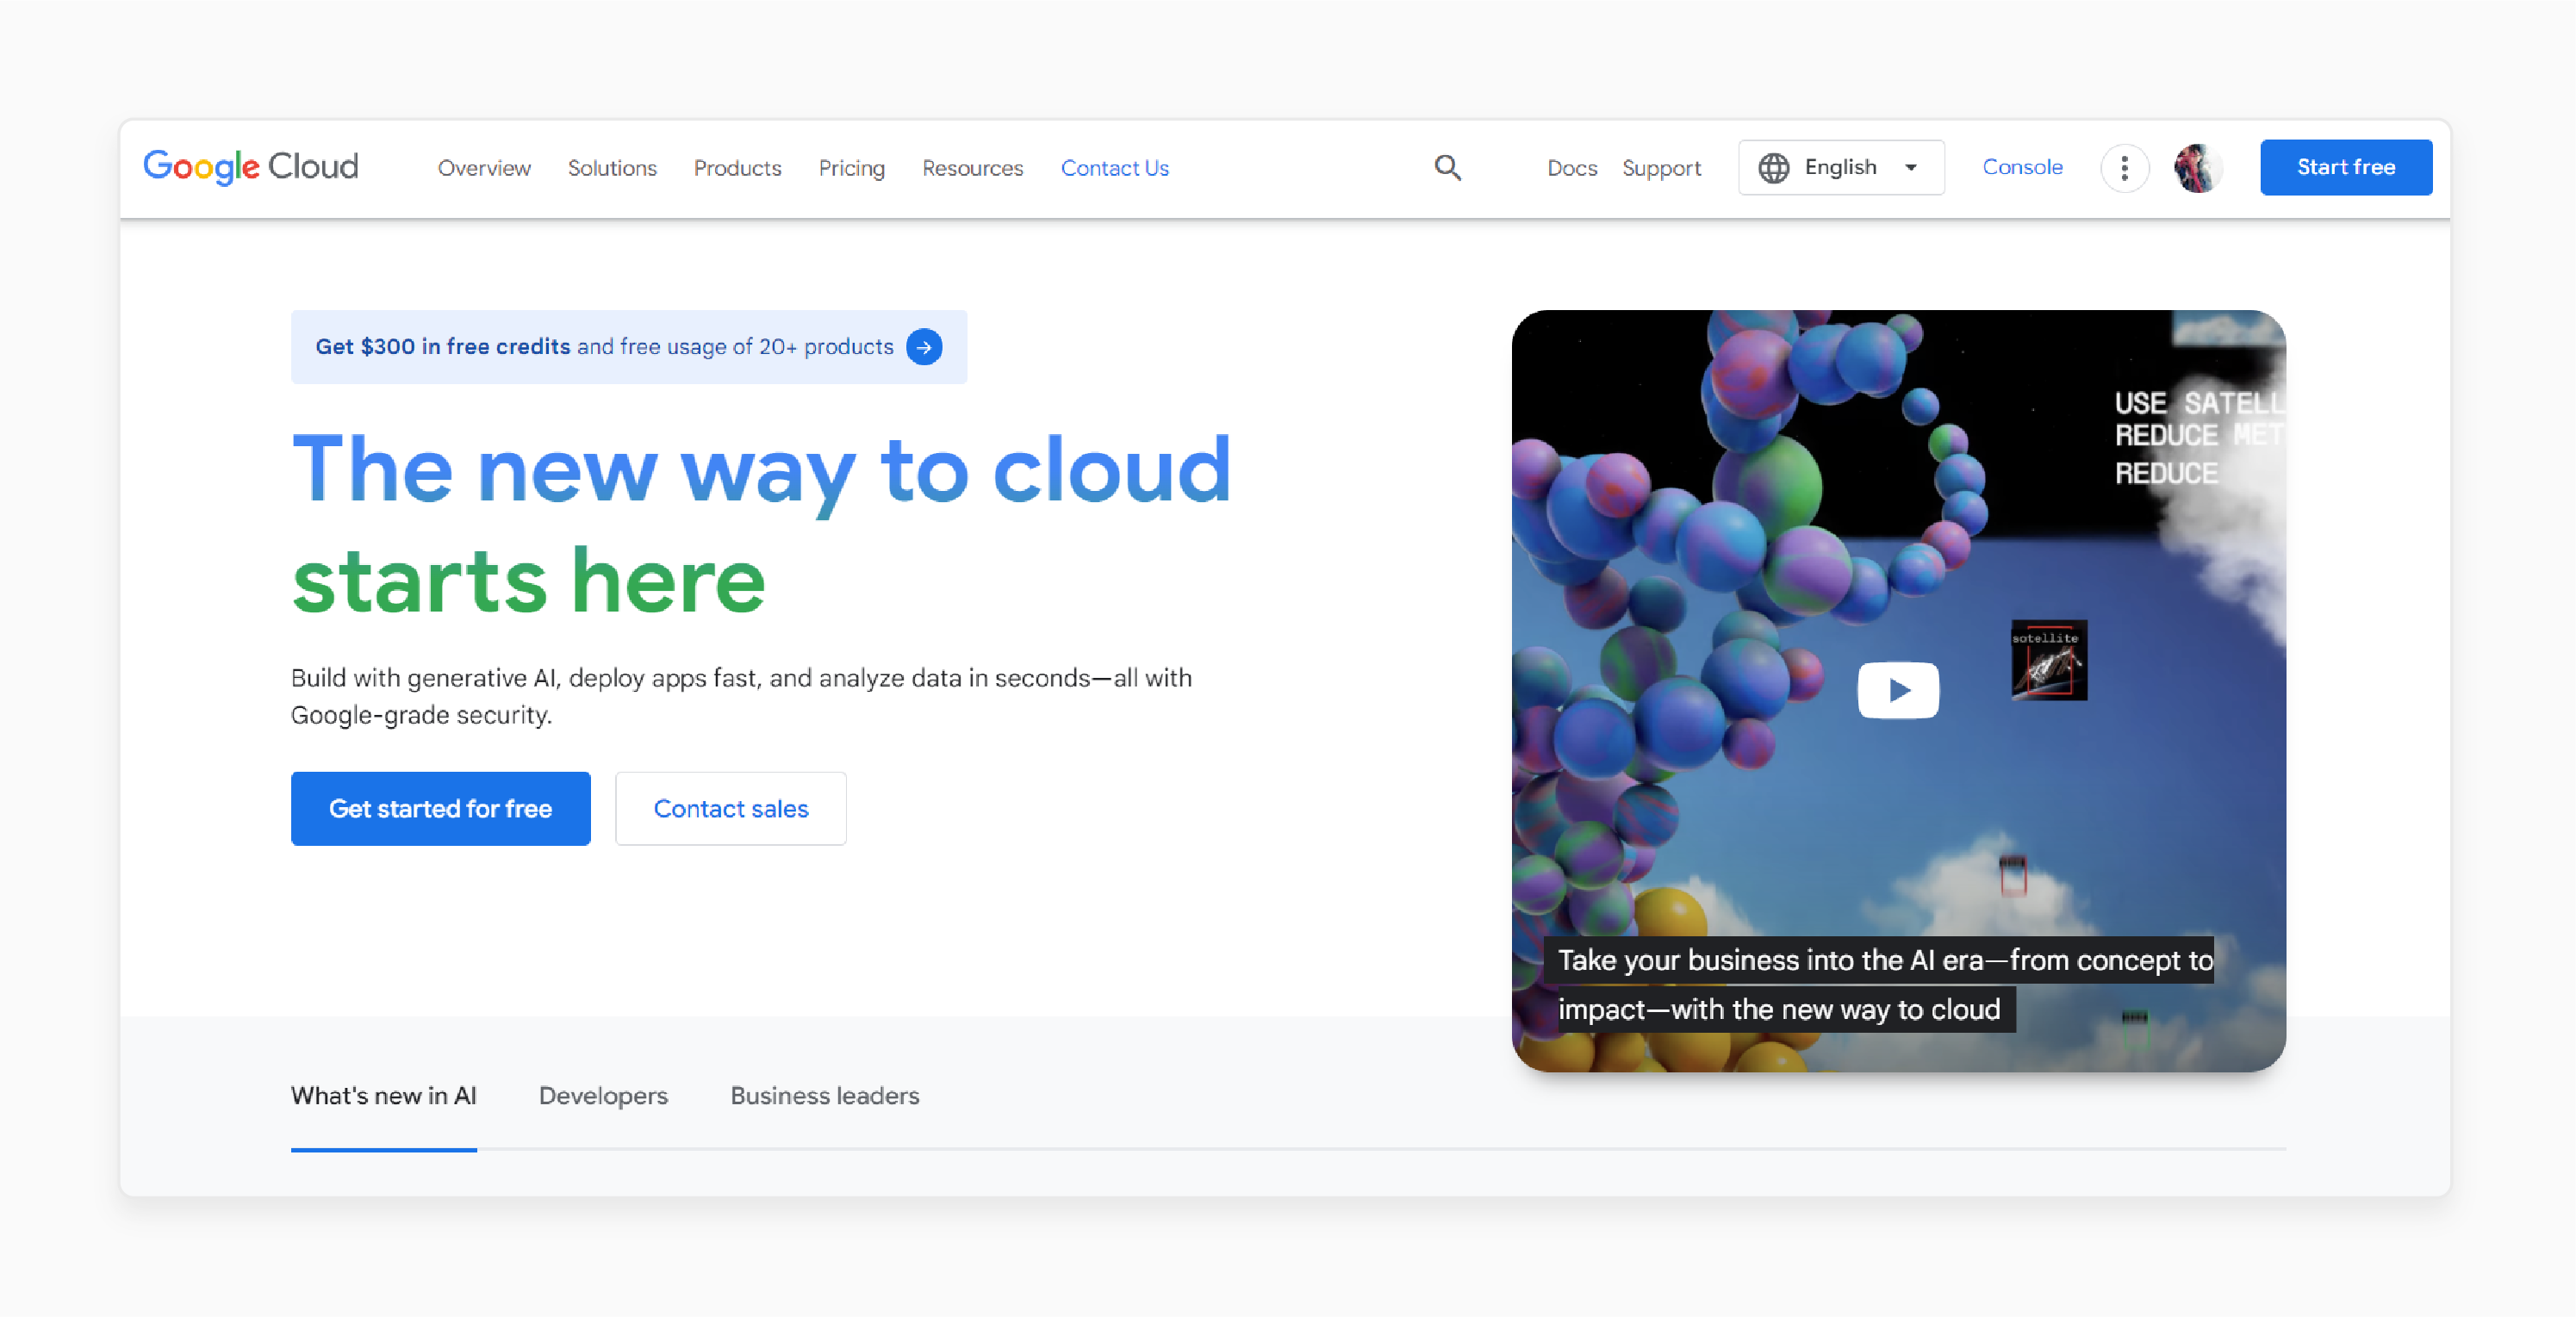
Task: Click the 'starts here' green headline text
Action: pos(528,581)
